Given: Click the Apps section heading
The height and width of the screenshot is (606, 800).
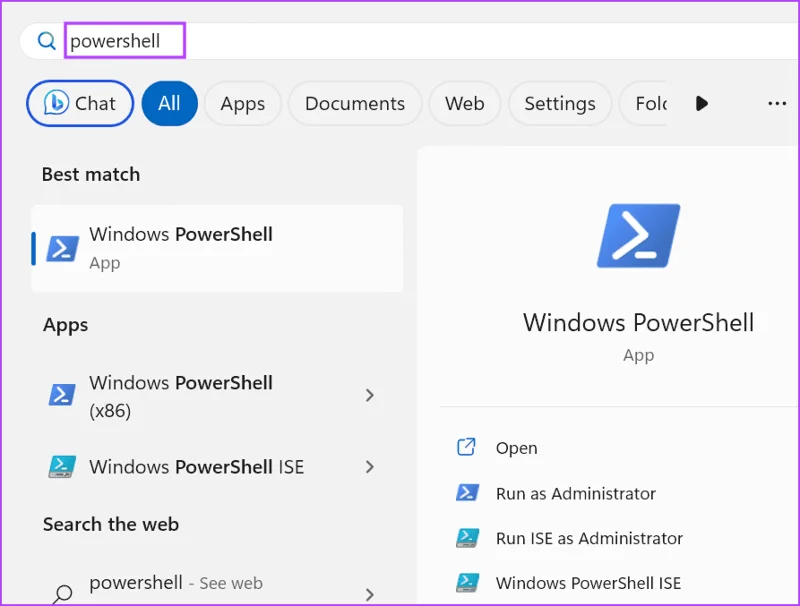Looking at the screenshot, I should [x=65, y=325].
